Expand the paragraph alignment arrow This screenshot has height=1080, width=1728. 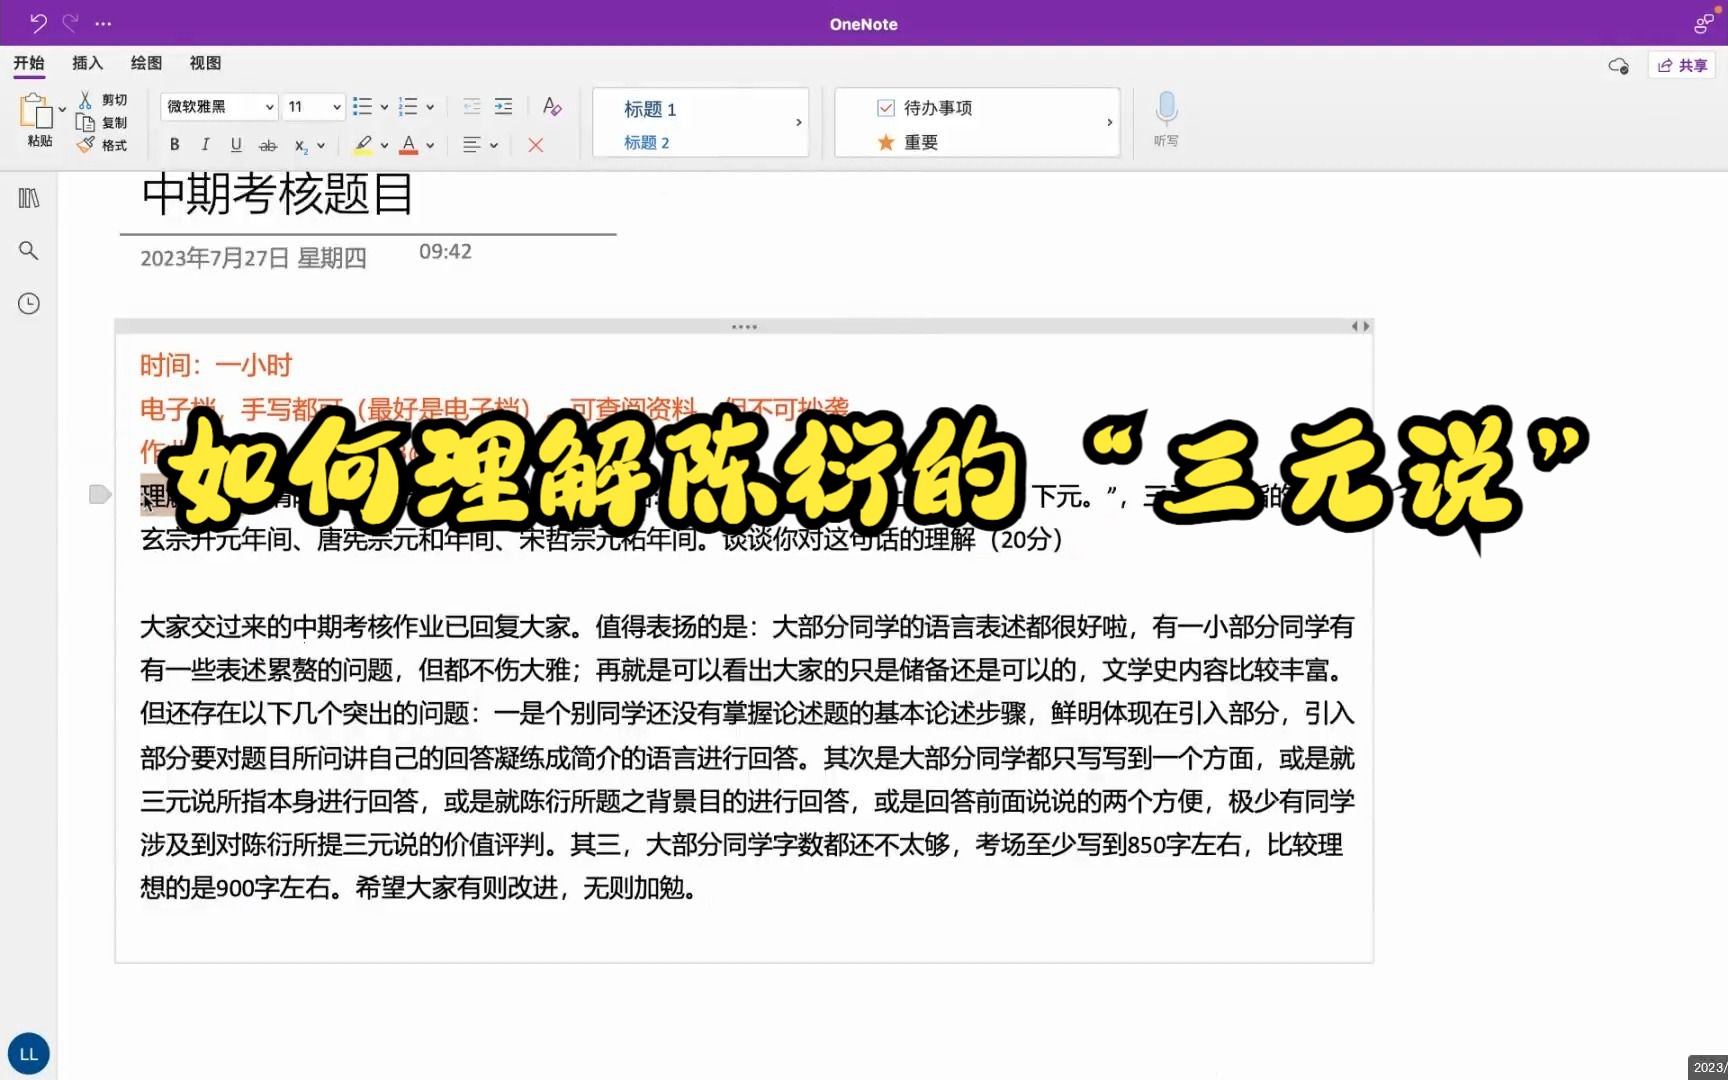tap(494, 146)
